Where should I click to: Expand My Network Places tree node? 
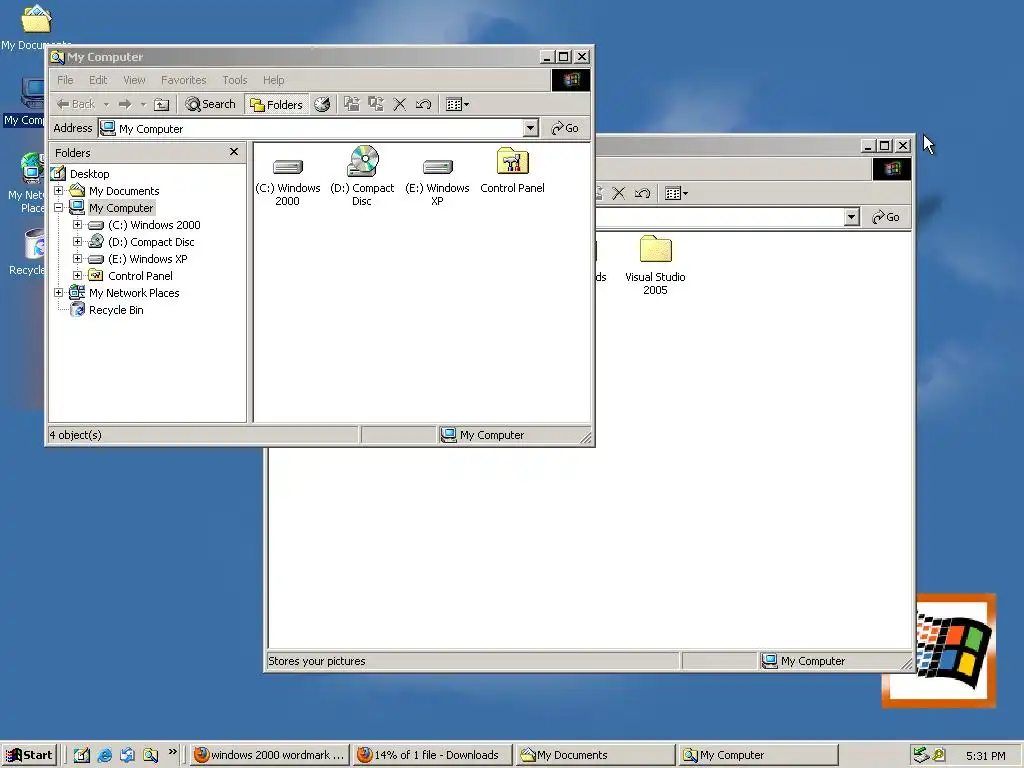coord(59,293)
